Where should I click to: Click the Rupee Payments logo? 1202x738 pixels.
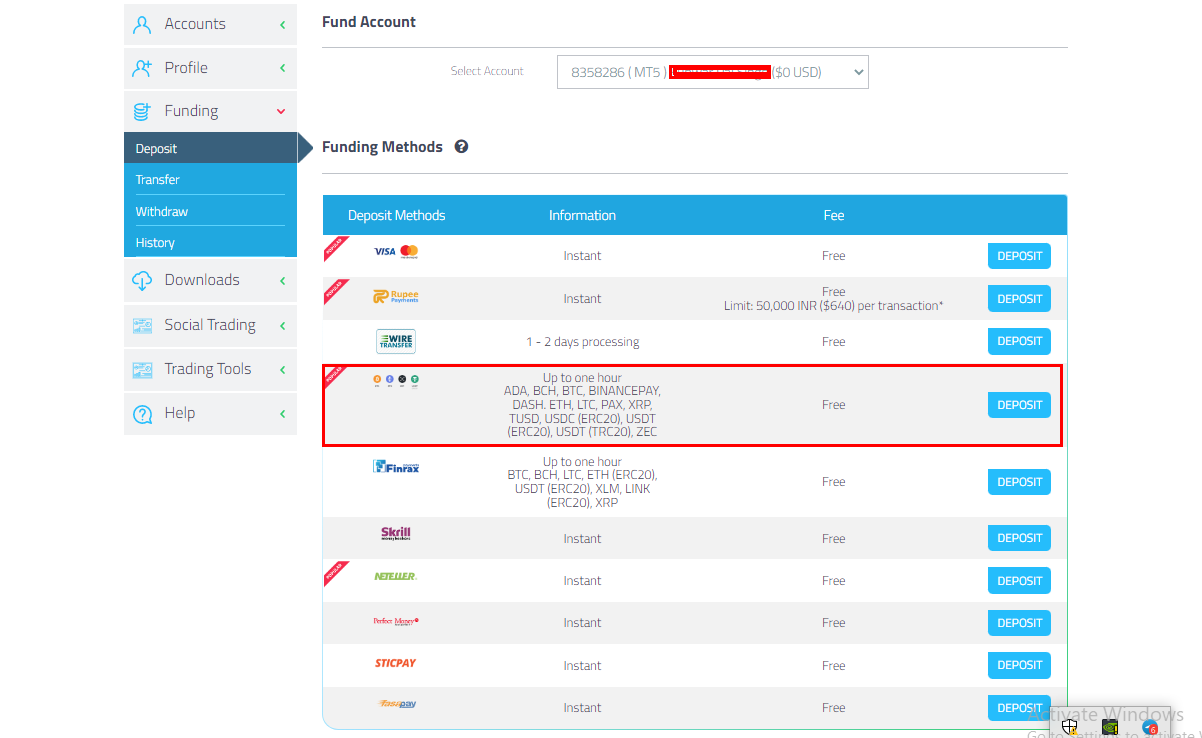[396, 297]
